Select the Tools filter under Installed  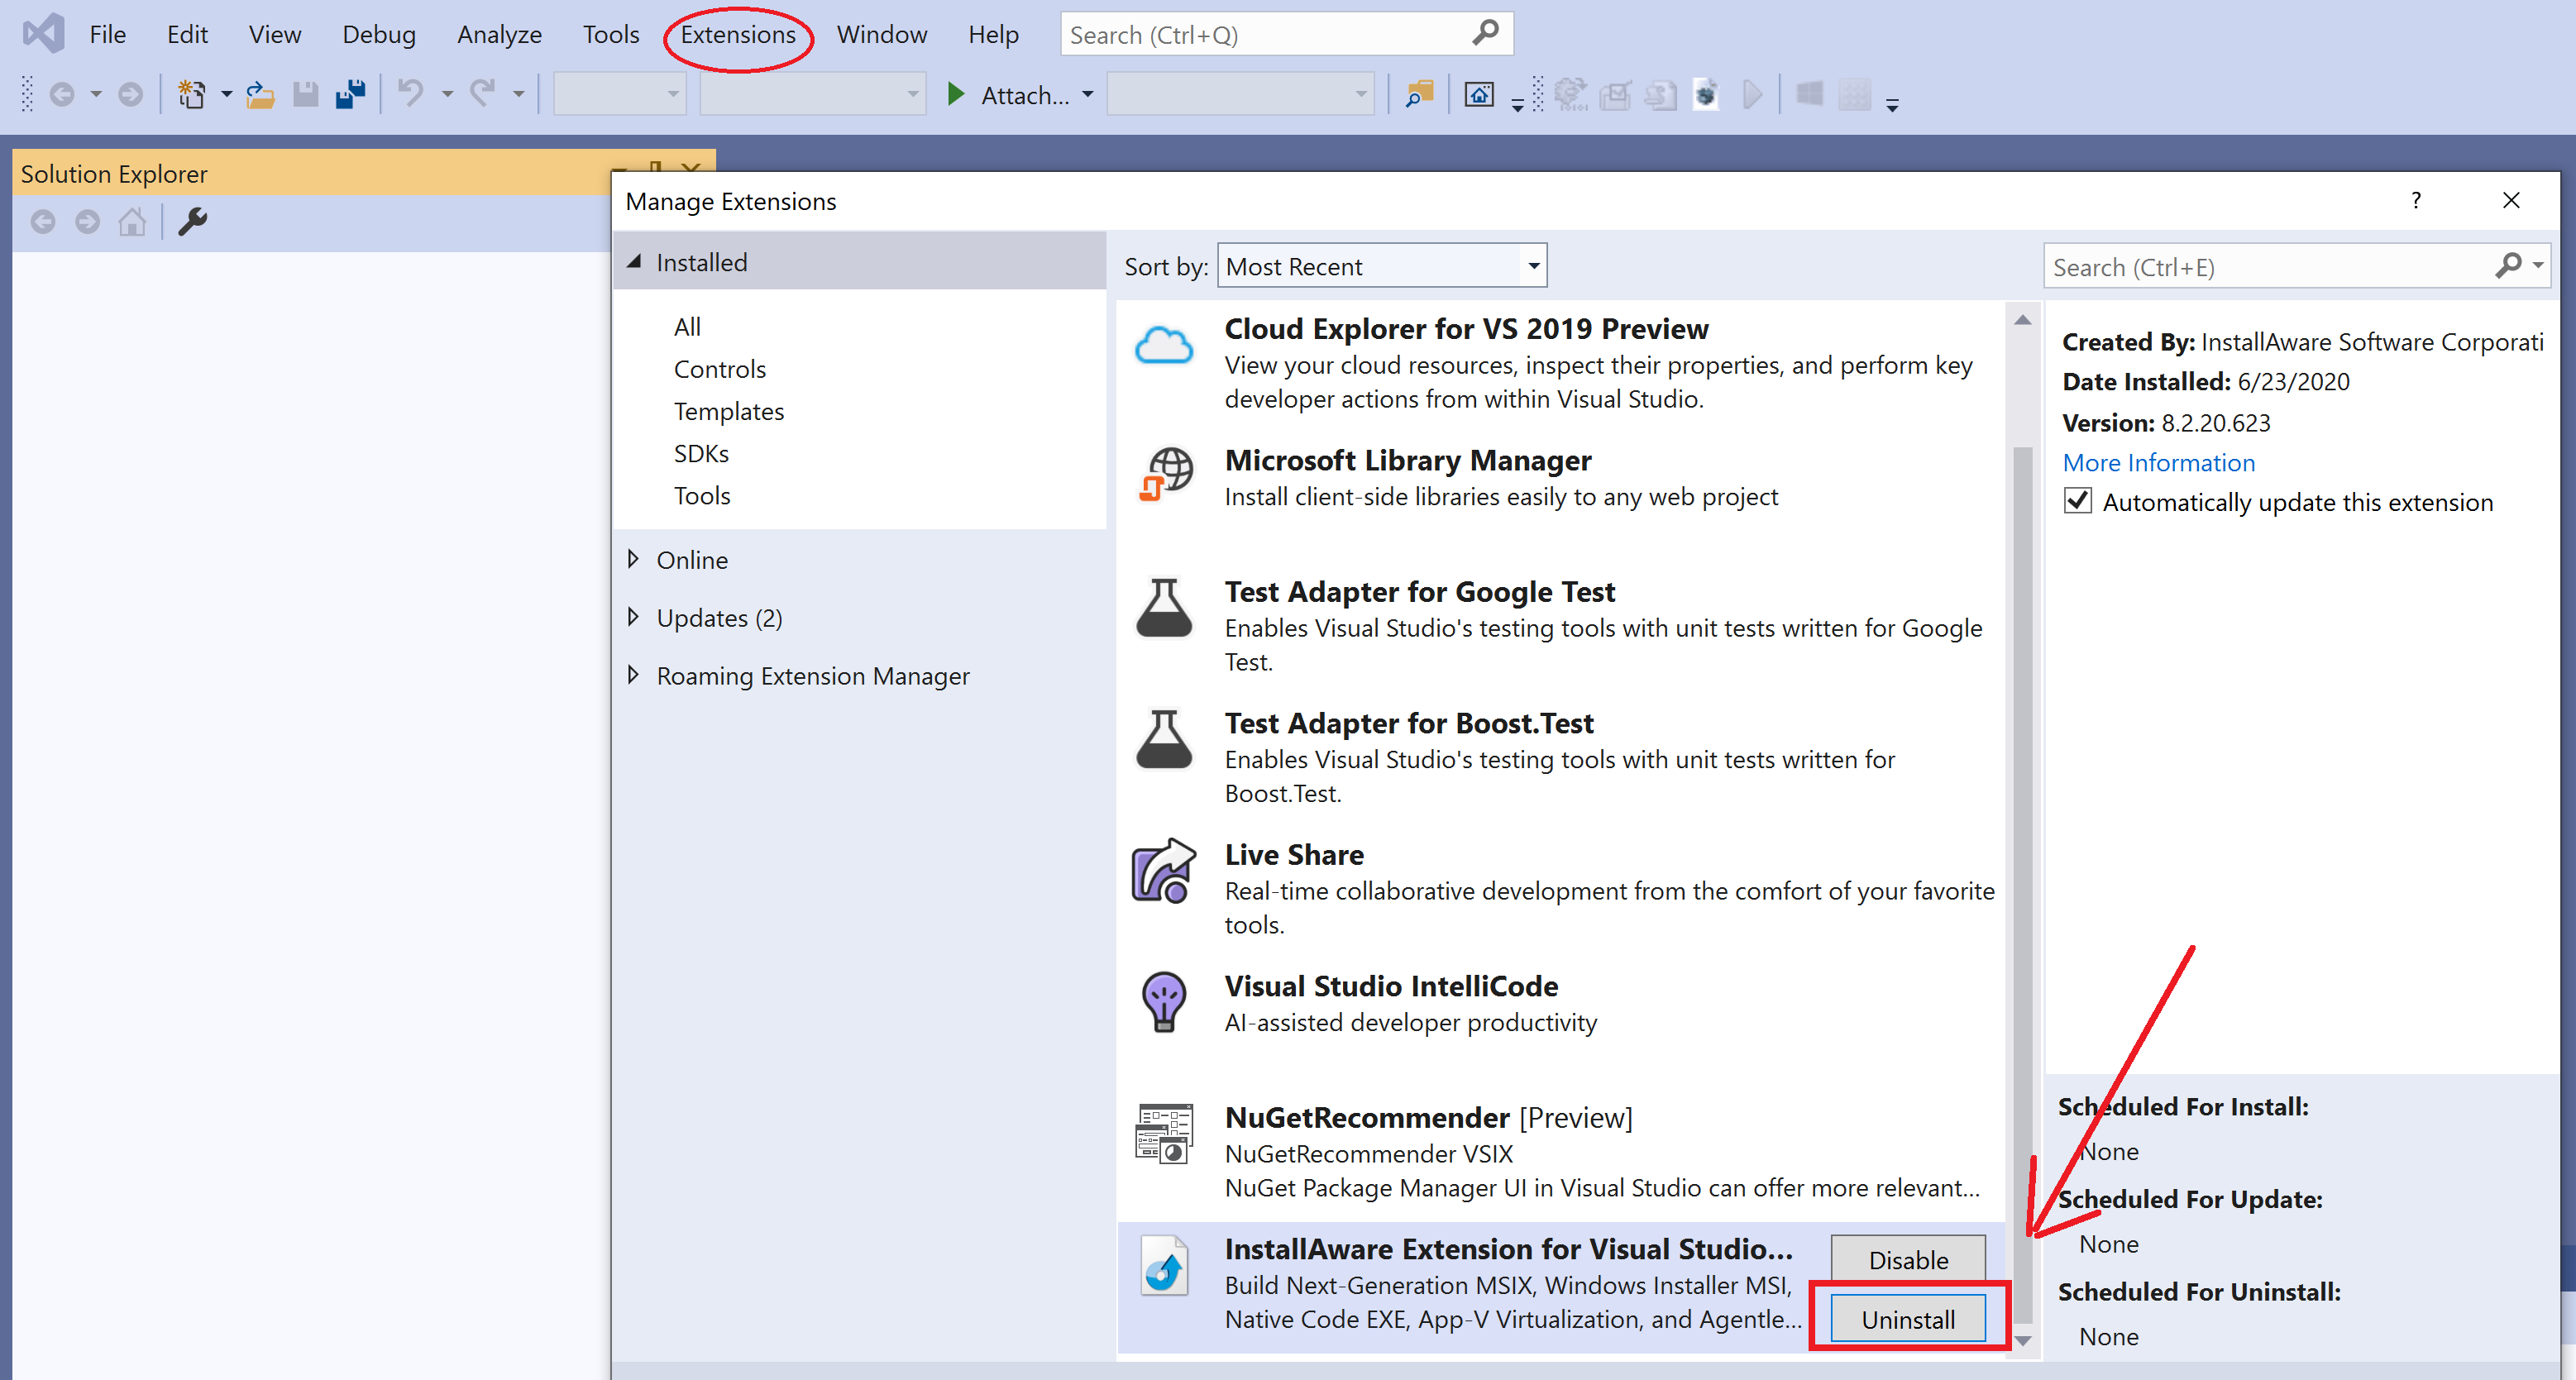click(x=702, y=495)
